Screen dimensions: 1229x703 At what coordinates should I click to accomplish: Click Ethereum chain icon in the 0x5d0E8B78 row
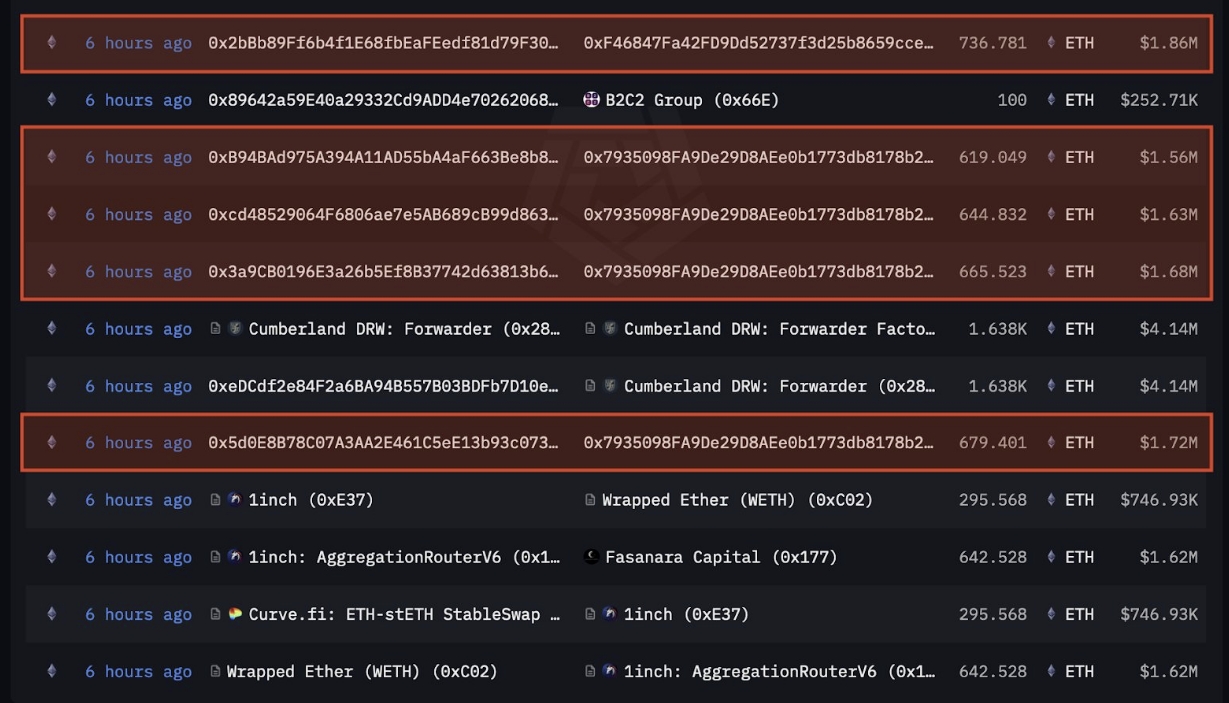52,443
